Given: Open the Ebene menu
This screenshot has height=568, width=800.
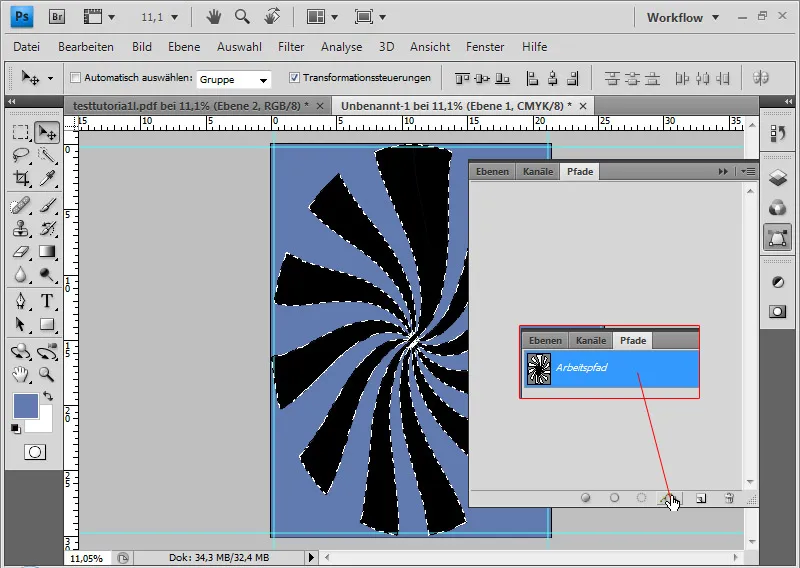Looking at the screenshot, I should click(184, 47).
